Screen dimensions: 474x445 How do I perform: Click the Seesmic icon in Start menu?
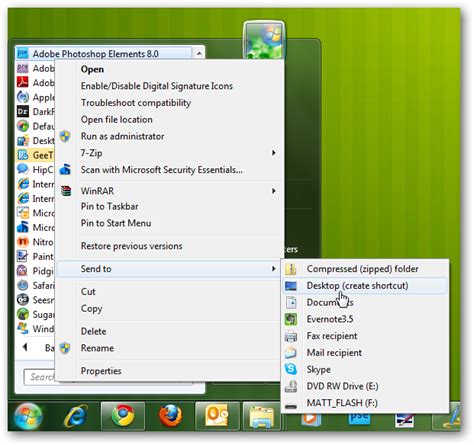coord(22,300)
